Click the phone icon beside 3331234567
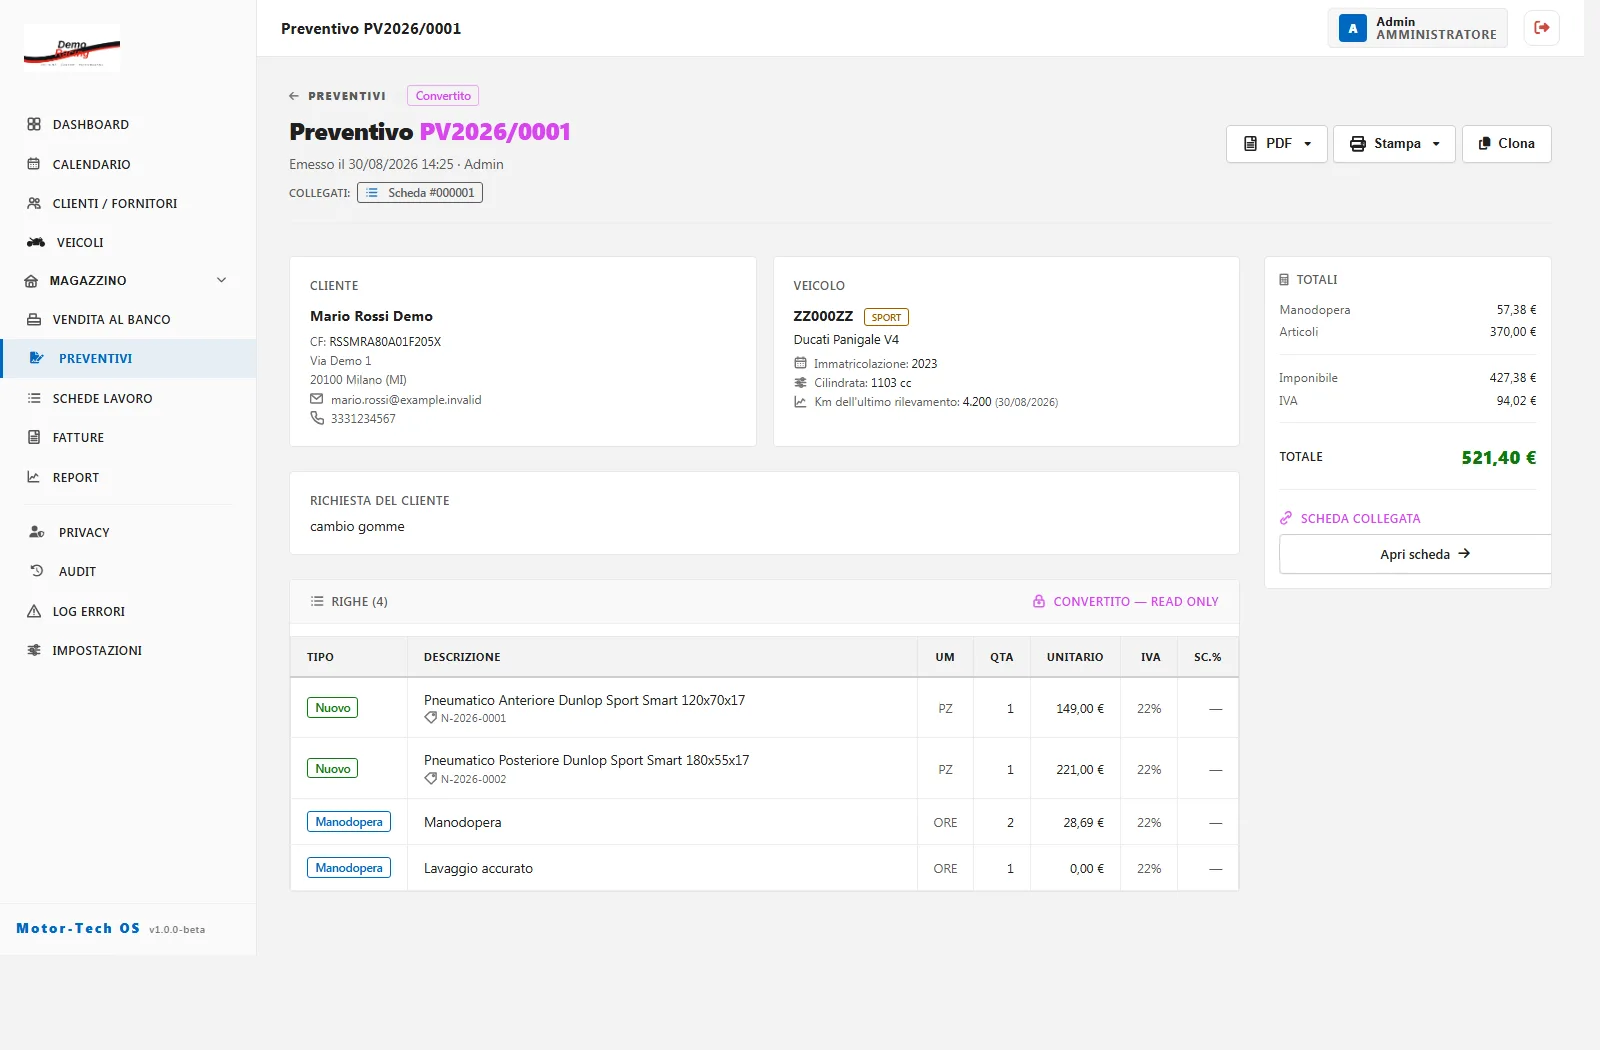Image resolution: width=1600 pixels, height=1050 pixels. click(x=317, y=418)
